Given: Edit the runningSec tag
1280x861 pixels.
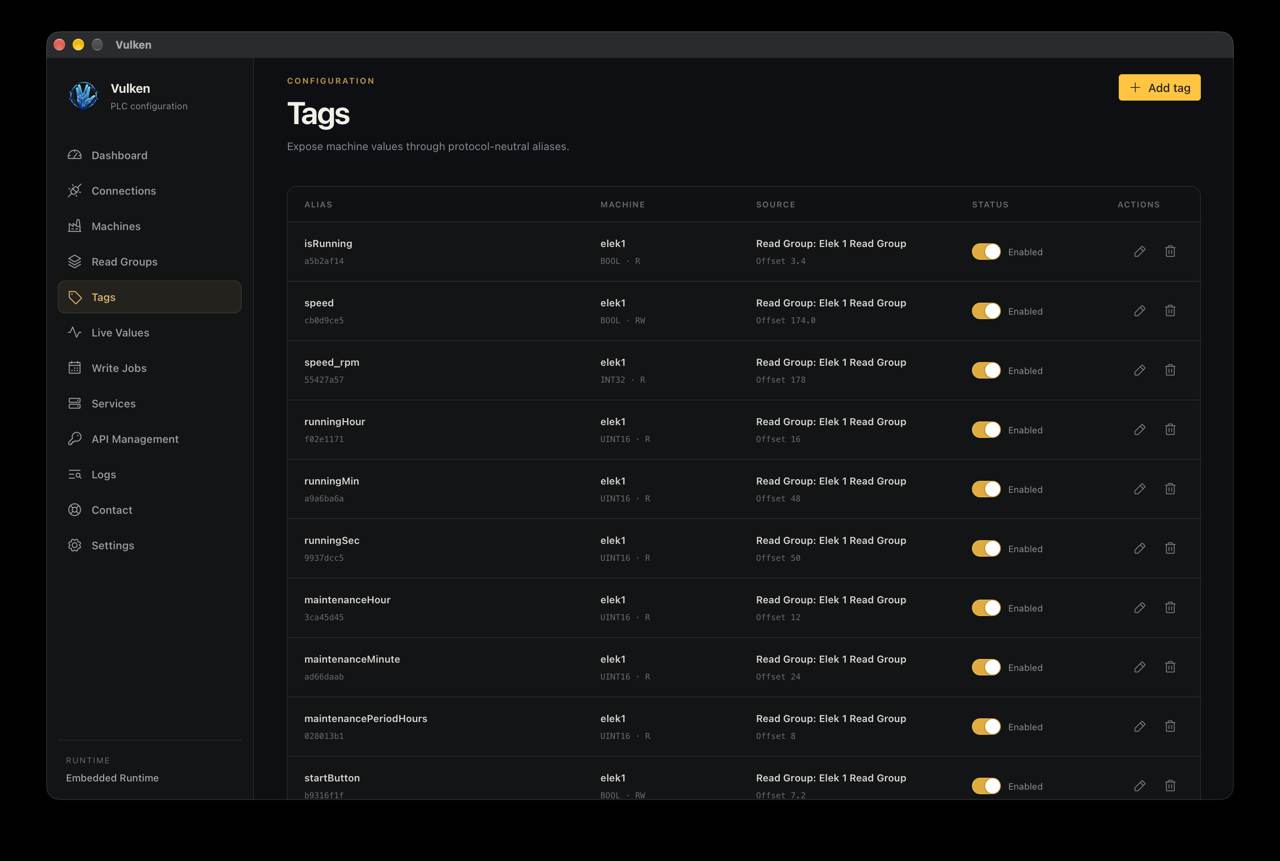Looking at the screenshot, I should pyautogui.click(x=1139, y=548).
